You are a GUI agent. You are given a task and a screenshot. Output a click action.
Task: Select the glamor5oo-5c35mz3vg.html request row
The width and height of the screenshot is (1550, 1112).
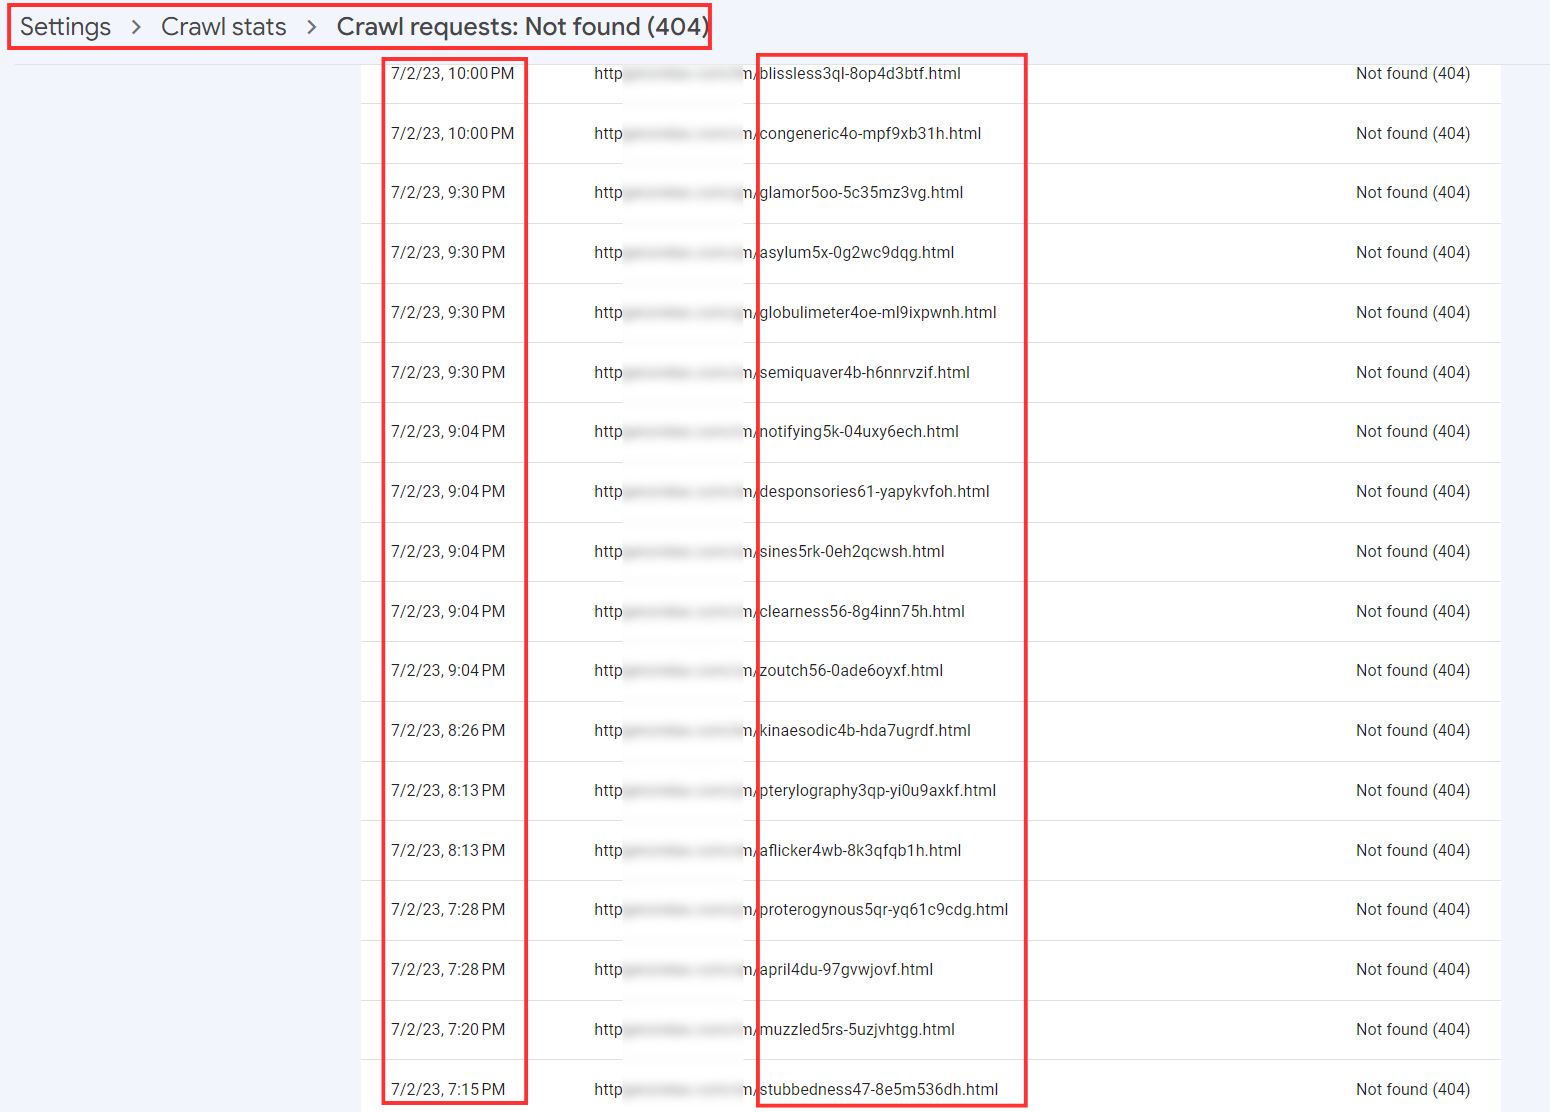coord(930,193)
